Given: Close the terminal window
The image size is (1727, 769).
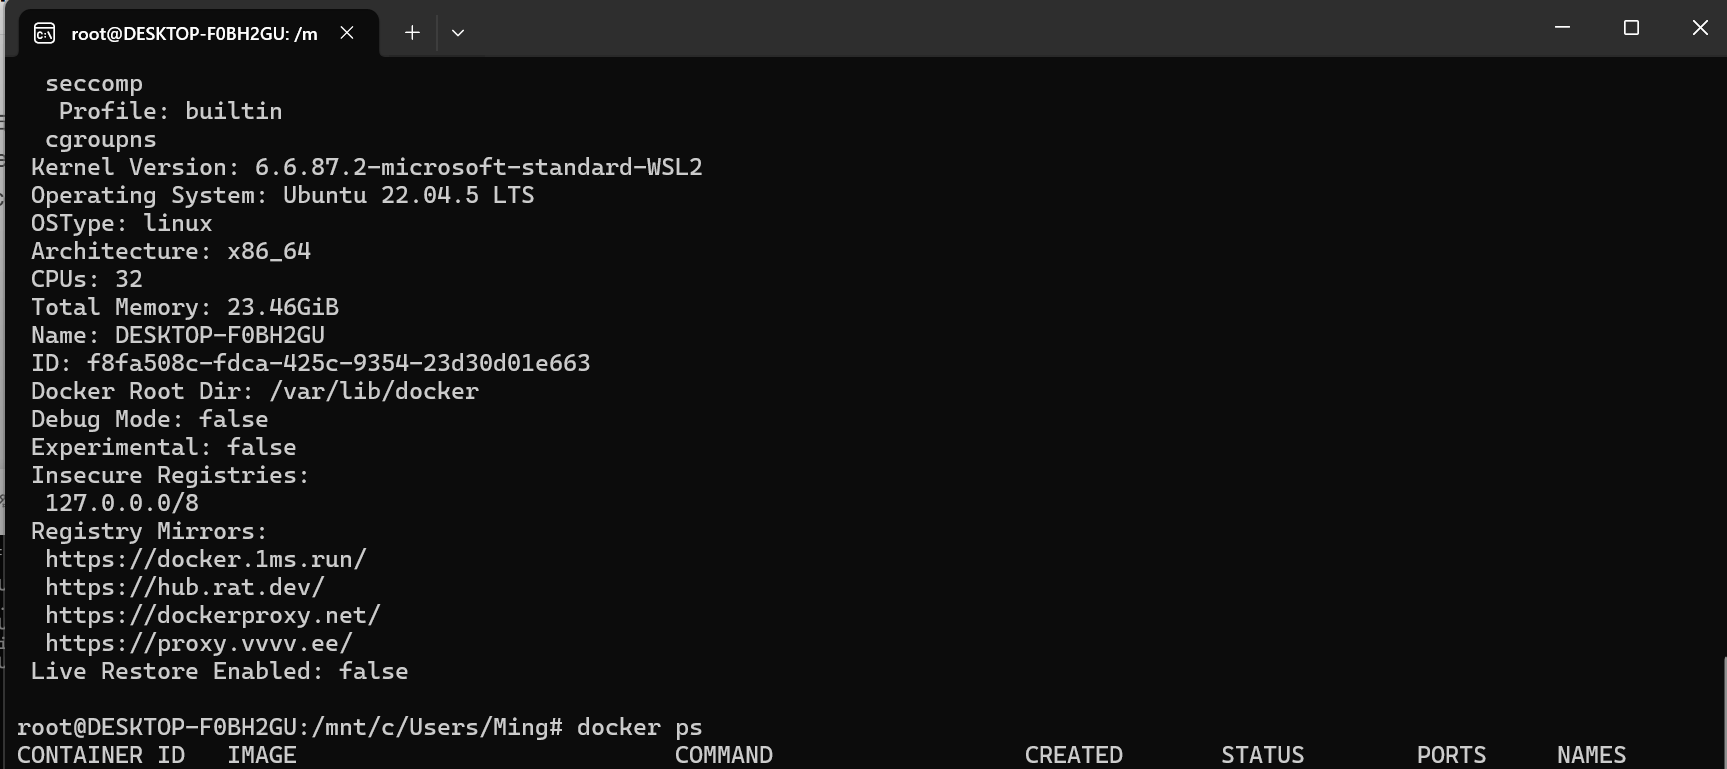Looking at the screenshot, I should point(1700,27).
